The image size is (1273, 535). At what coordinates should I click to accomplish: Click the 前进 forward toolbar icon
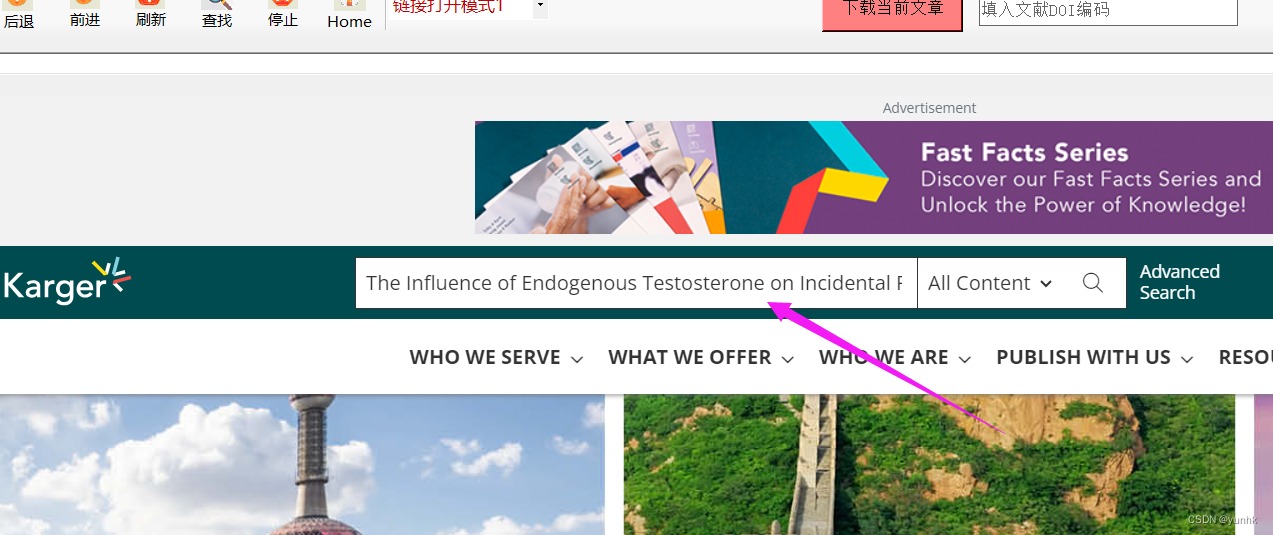85,14
